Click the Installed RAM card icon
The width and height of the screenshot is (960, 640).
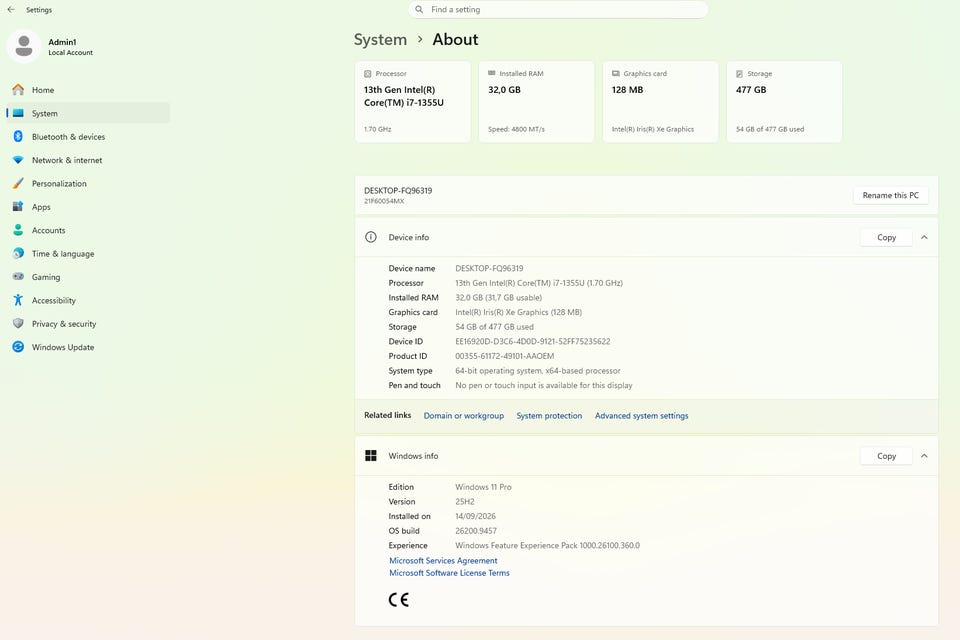point(492,73)
